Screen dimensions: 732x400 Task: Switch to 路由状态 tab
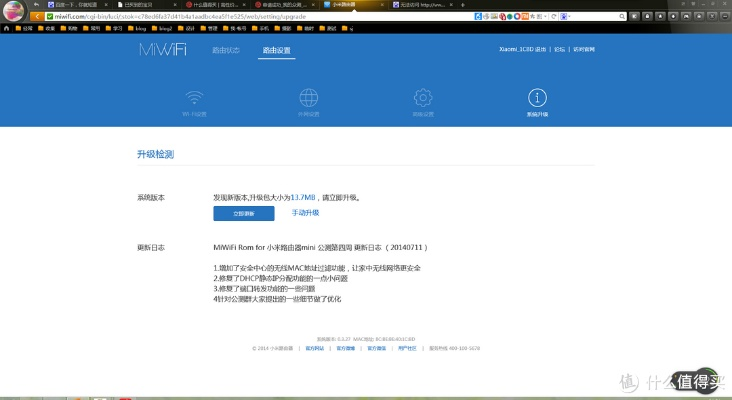click(226, 50)
